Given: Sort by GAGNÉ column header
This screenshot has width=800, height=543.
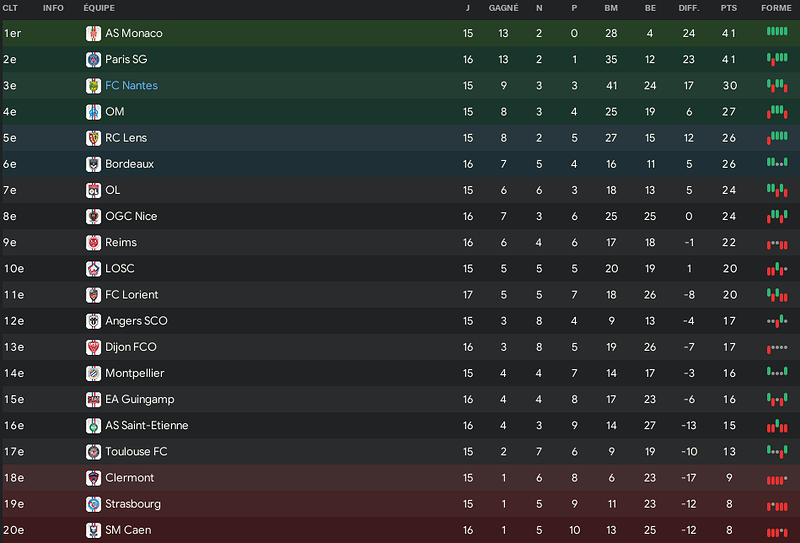Looking at the screenshot, I should click(x=503, y=8).
